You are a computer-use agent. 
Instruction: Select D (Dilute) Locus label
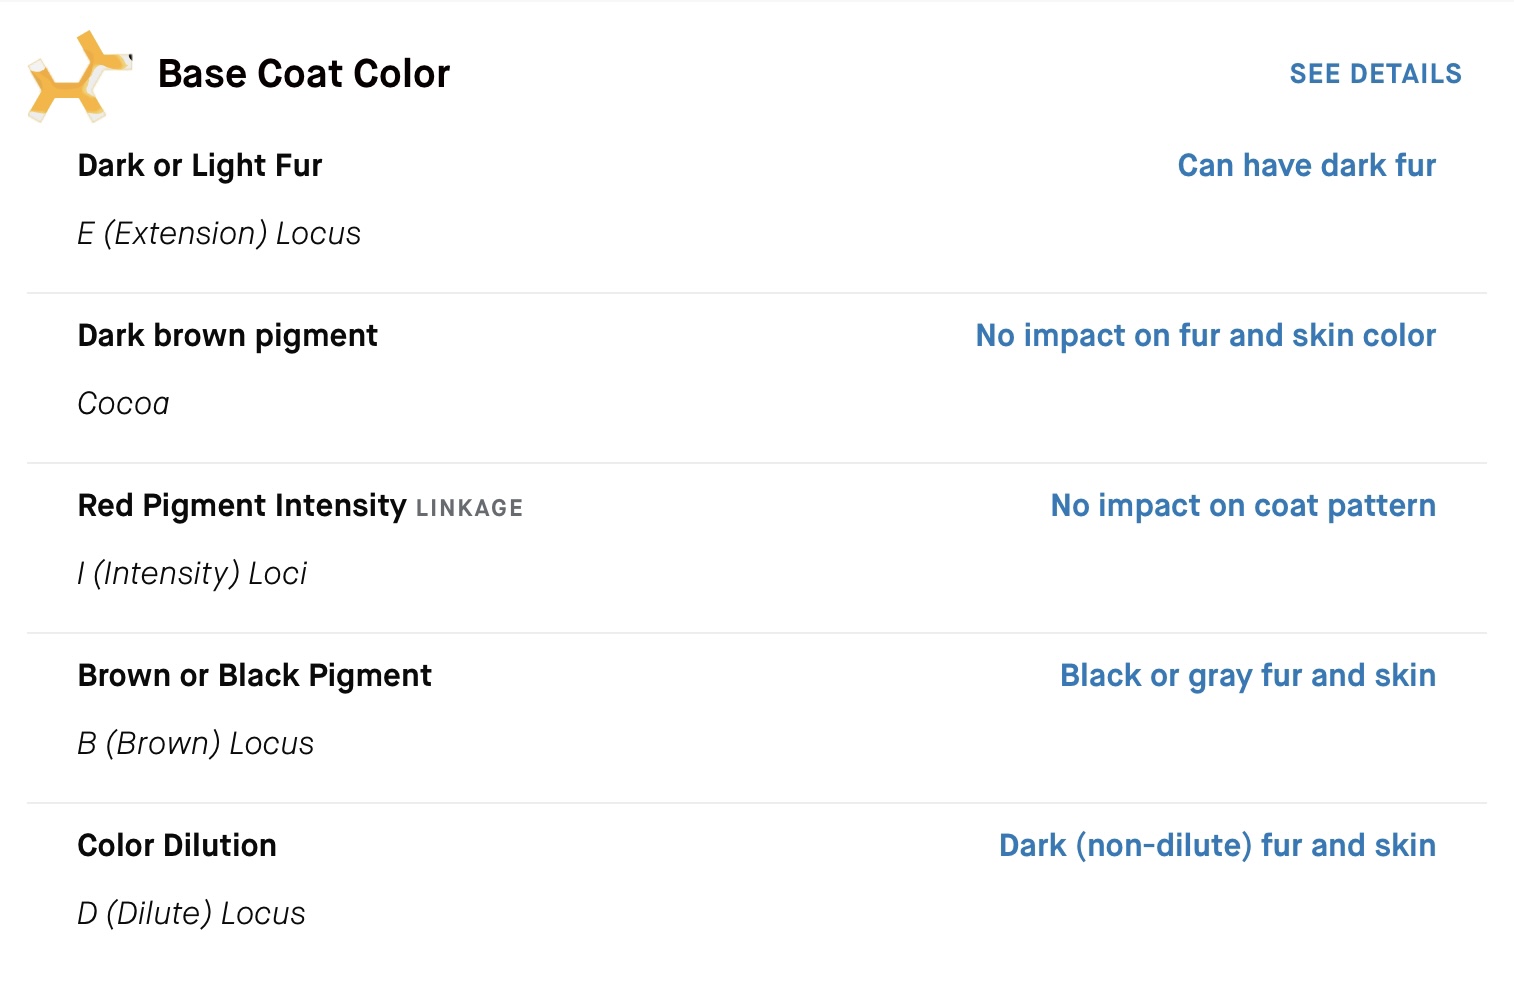tap(191, 913)
